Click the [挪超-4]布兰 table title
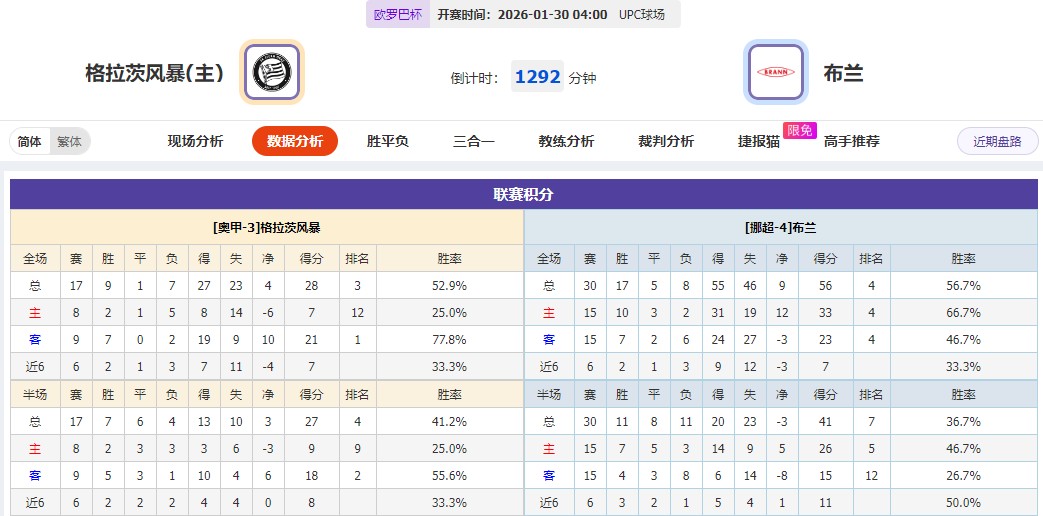The image size is (1043, 516). [780, 227]
